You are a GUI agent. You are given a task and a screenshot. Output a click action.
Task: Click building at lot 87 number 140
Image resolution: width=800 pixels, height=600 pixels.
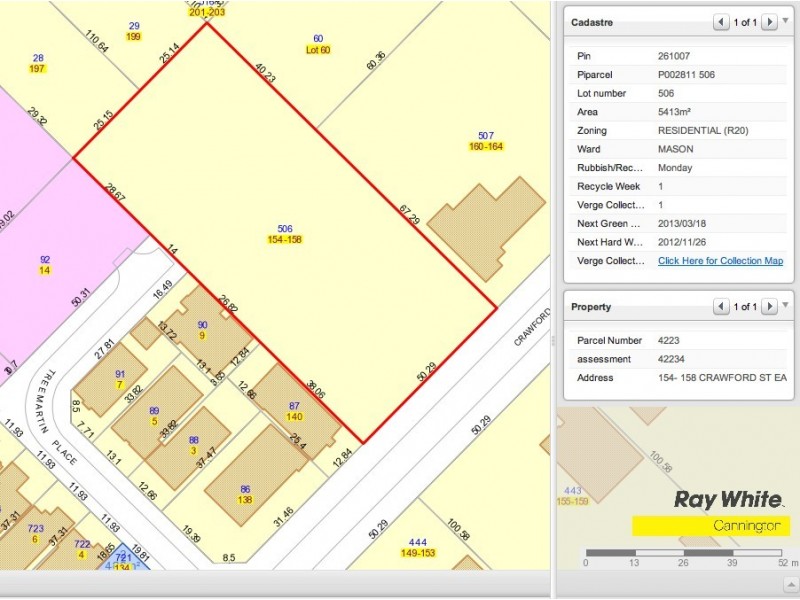click(294, 410)
